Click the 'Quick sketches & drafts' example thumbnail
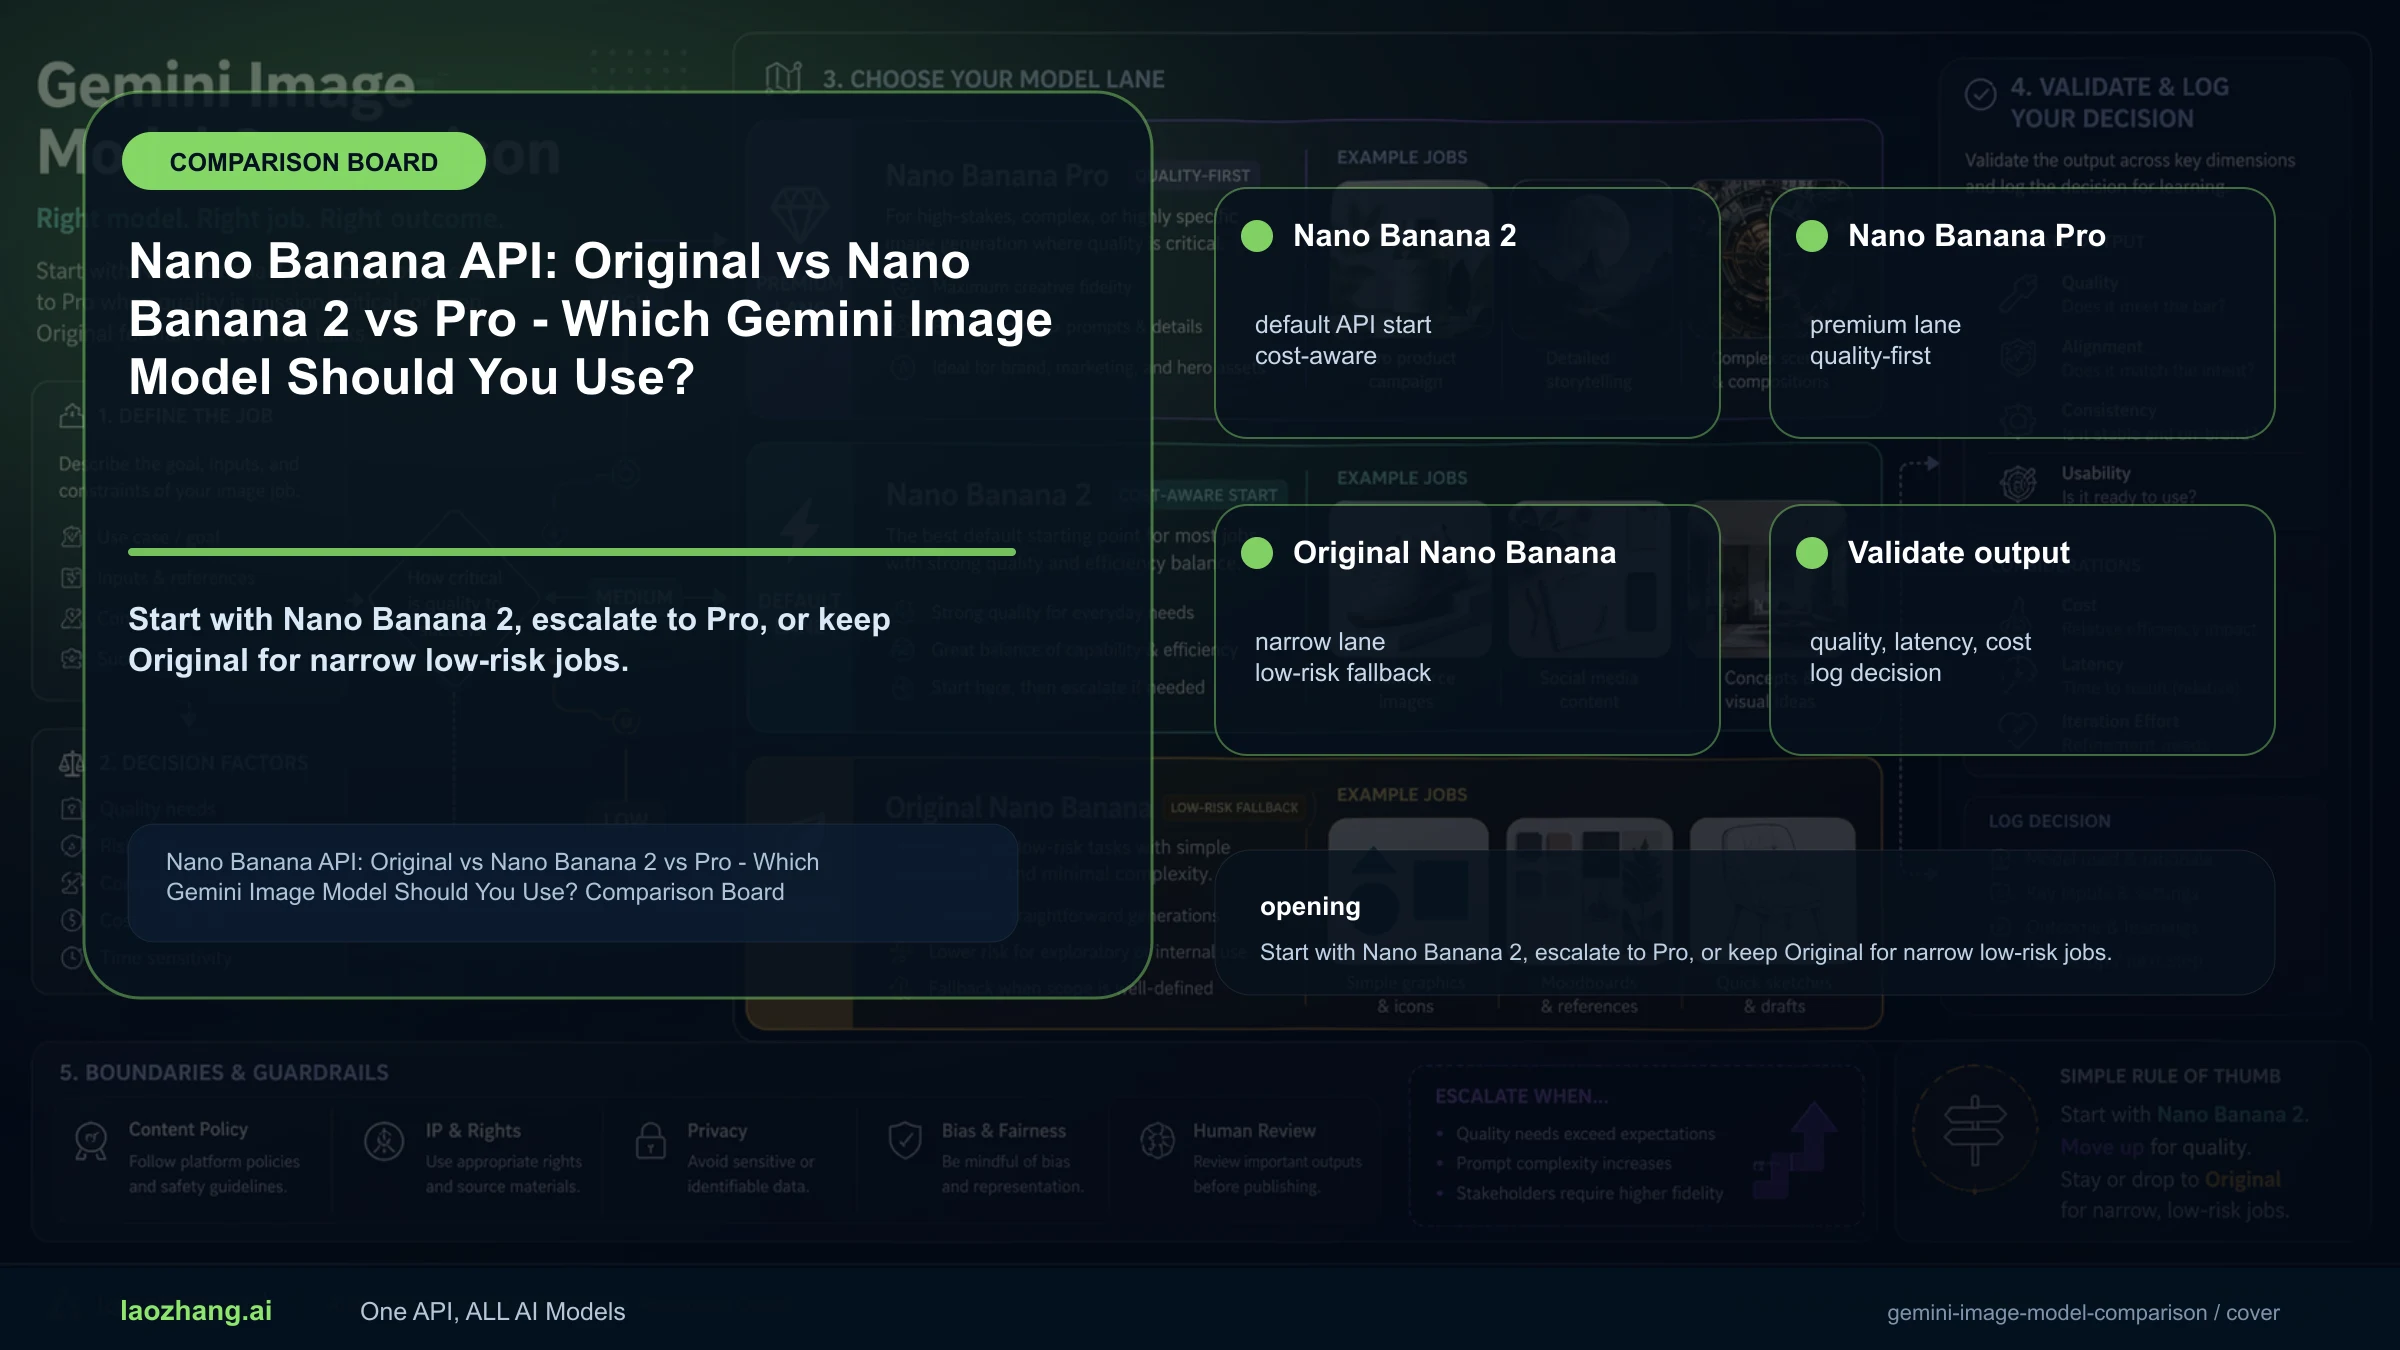The width and height of the screenshot is (2400, 1350). (1773, 895)
